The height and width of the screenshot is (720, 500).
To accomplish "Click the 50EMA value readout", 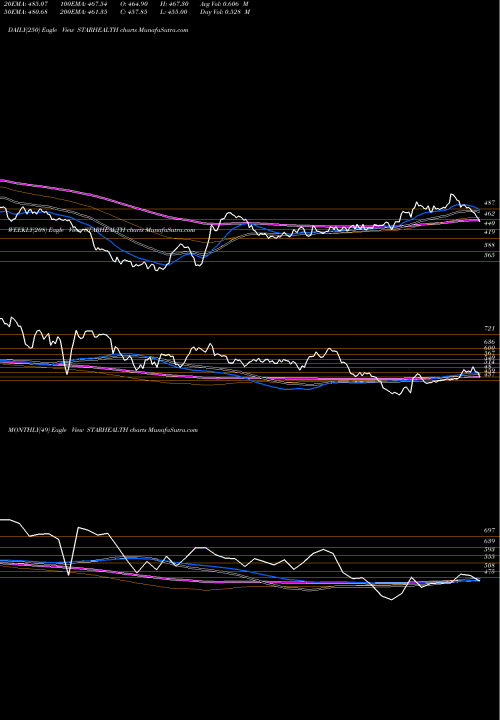I will pyautogui.click(x=28, y=12).
